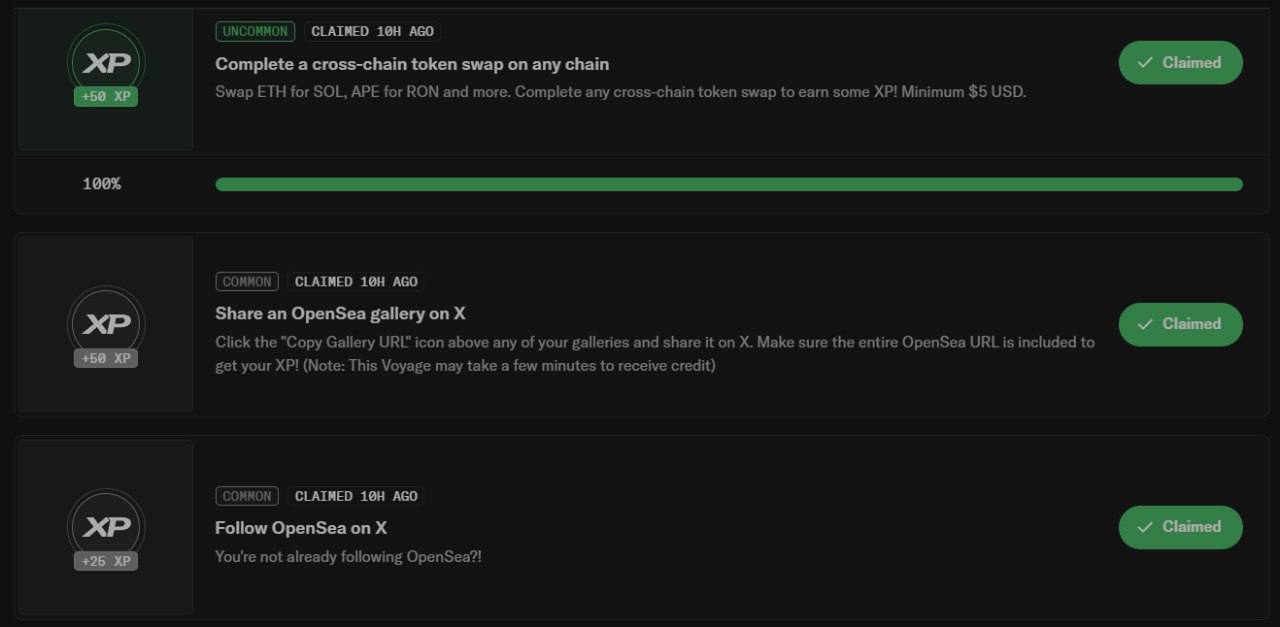Select the COMMON tag on Share gallery voyage
The width and height of the screenshot is (1280, 627).
247,282
